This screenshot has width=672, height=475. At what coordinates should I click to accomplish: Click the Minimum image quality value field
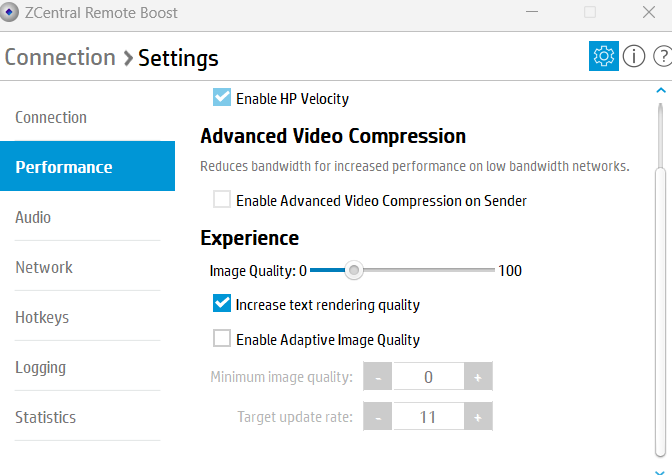coord(428,377)
